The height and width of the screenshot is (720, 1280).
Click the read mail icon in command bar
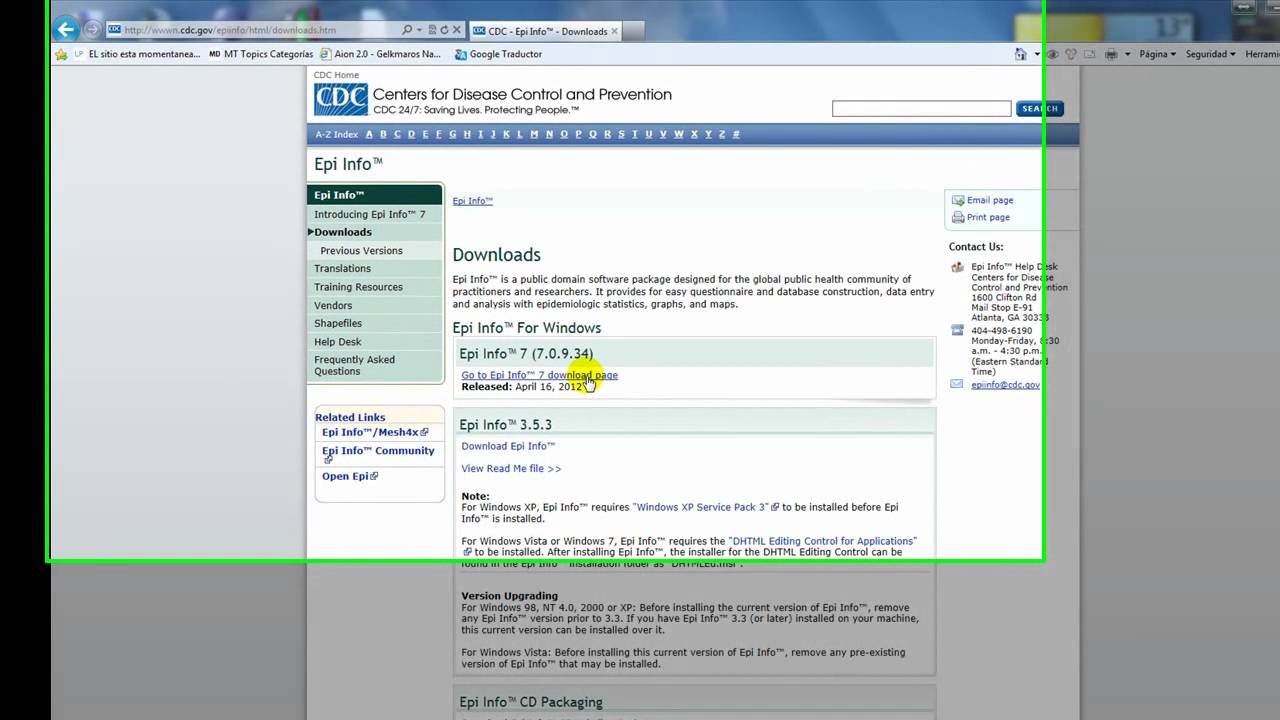(1091, 54)
